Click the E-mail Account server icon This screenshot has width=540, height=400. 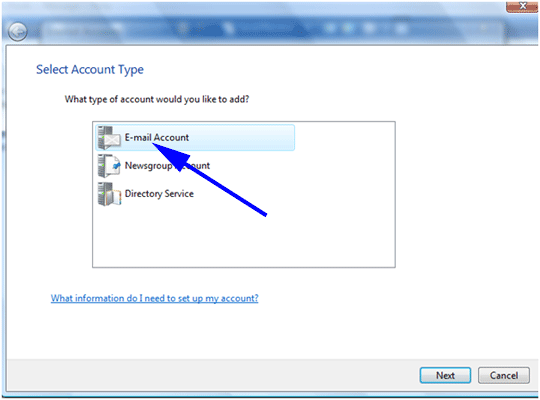(109, 138)
